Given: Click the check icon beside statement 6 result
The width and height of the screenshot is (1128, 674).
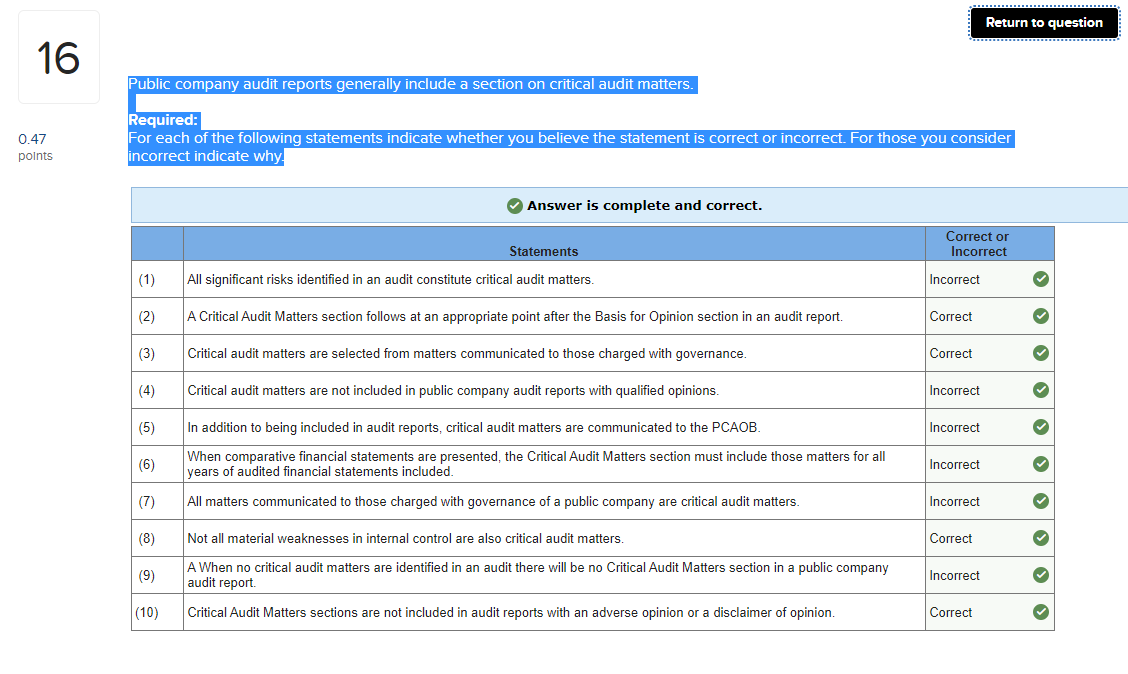Looking at the screenshot, I should tap(1041, 464).
